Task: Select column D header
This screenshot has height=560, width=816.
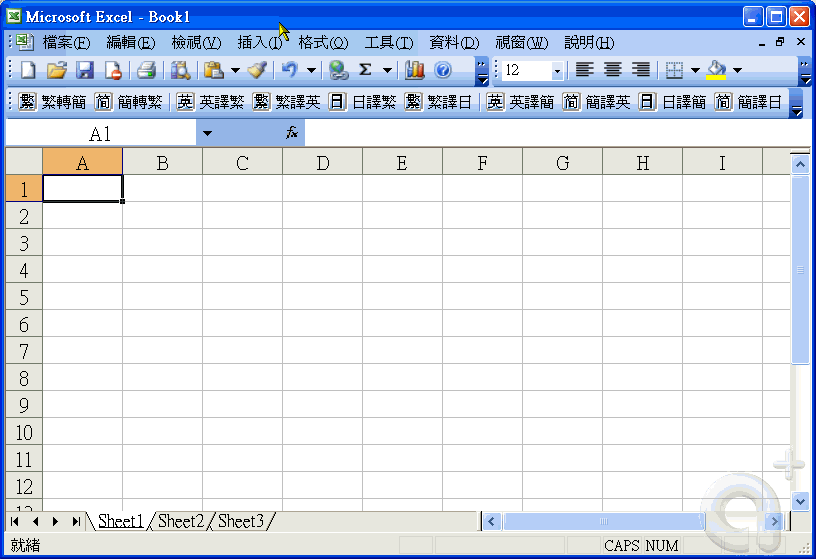Action: pos(323,163)
